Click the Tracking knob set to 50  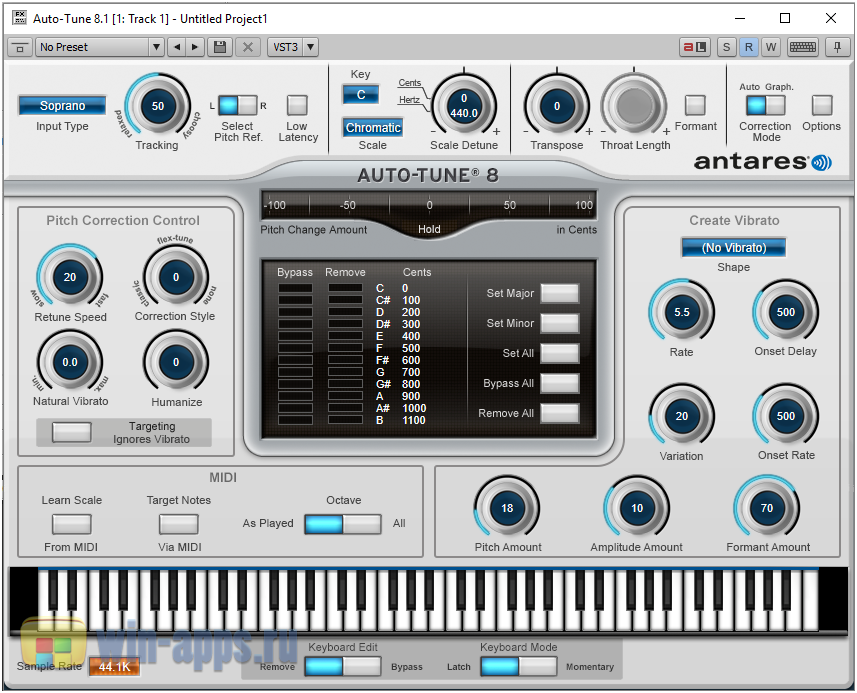point(158,106)
